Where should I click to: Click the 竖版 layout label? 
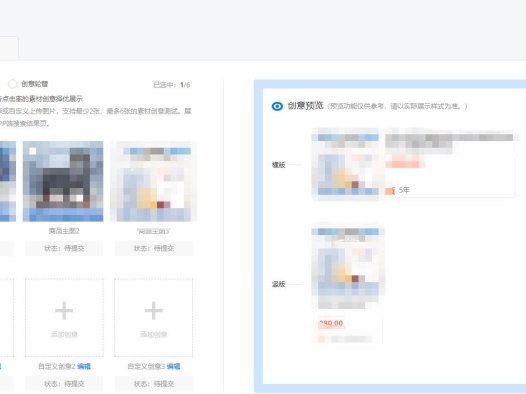click(x=278, y=284)
